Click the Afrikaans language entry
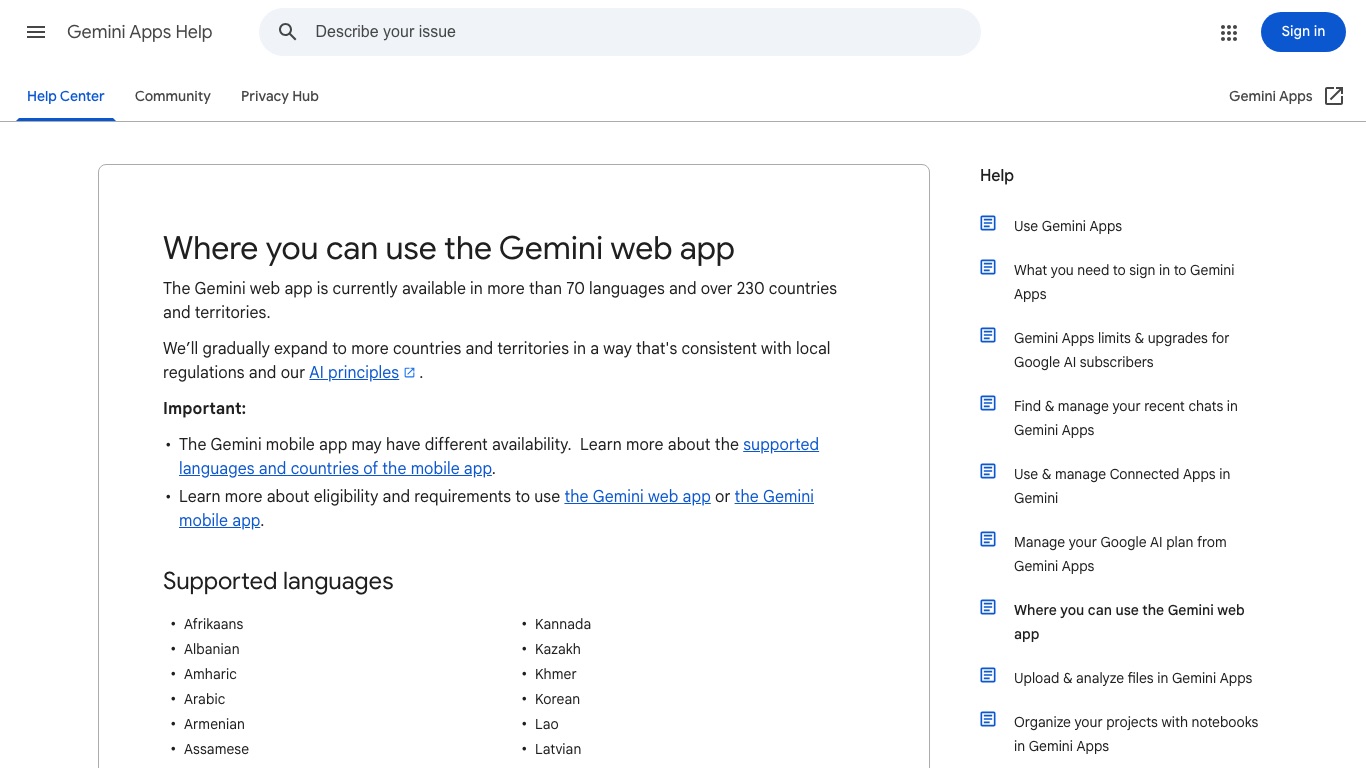 coord(214,624)
